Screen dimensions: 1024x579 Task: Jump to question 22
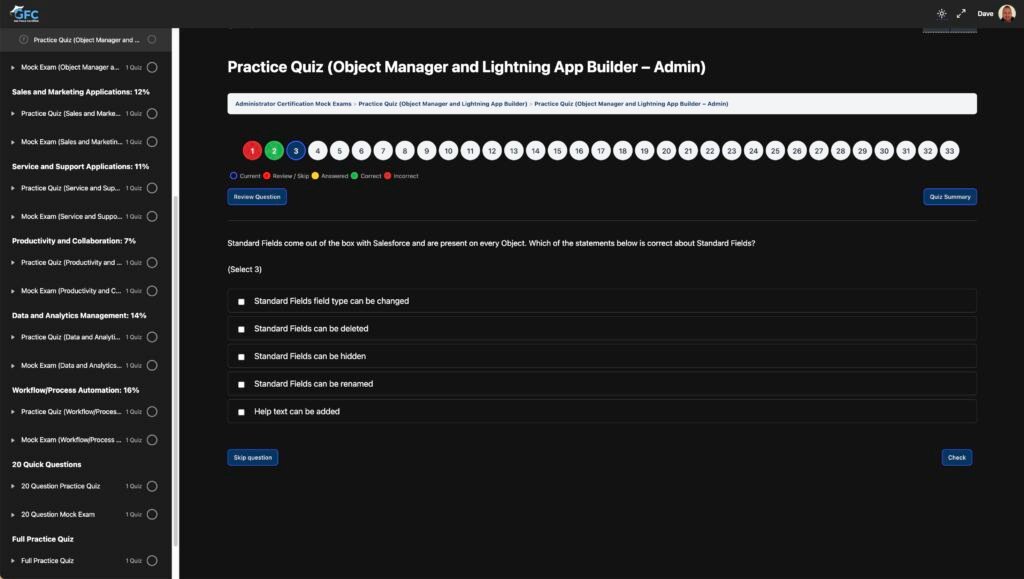[710, 151]
